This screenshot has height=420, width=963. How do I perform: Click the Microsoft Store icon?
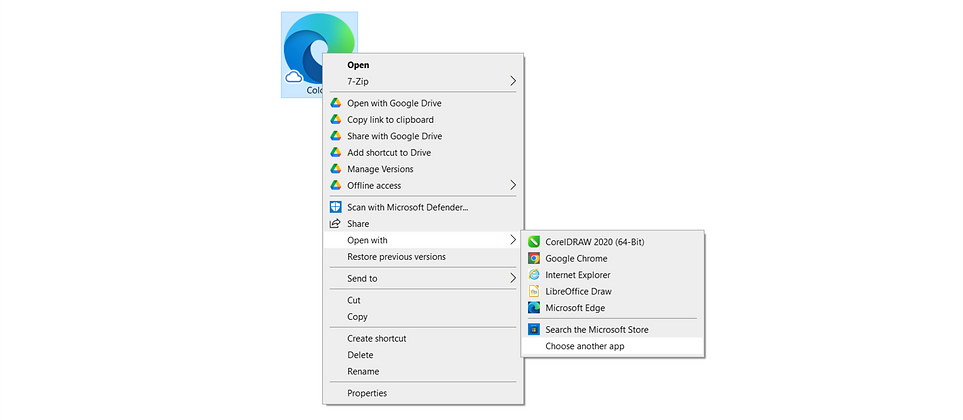534,330
